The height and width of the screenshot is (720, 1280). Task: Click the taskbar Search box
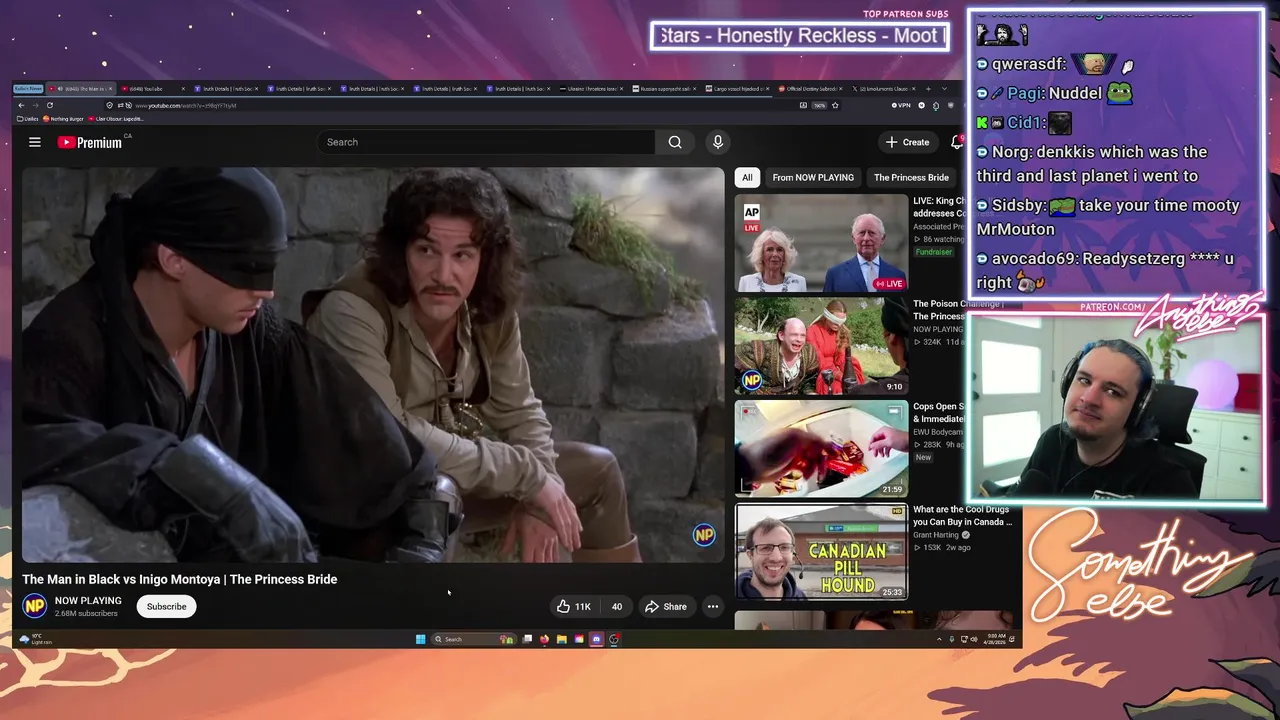click(473, 639)
